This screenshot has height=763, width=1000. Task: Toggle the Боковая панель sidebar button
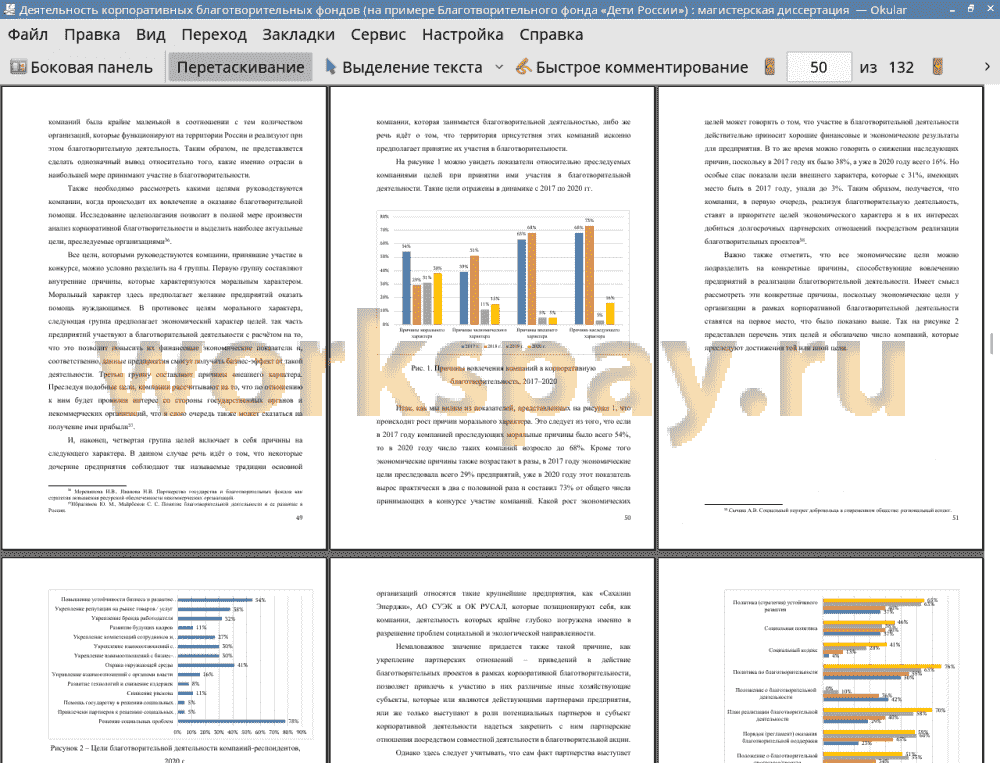click(82, 67)
